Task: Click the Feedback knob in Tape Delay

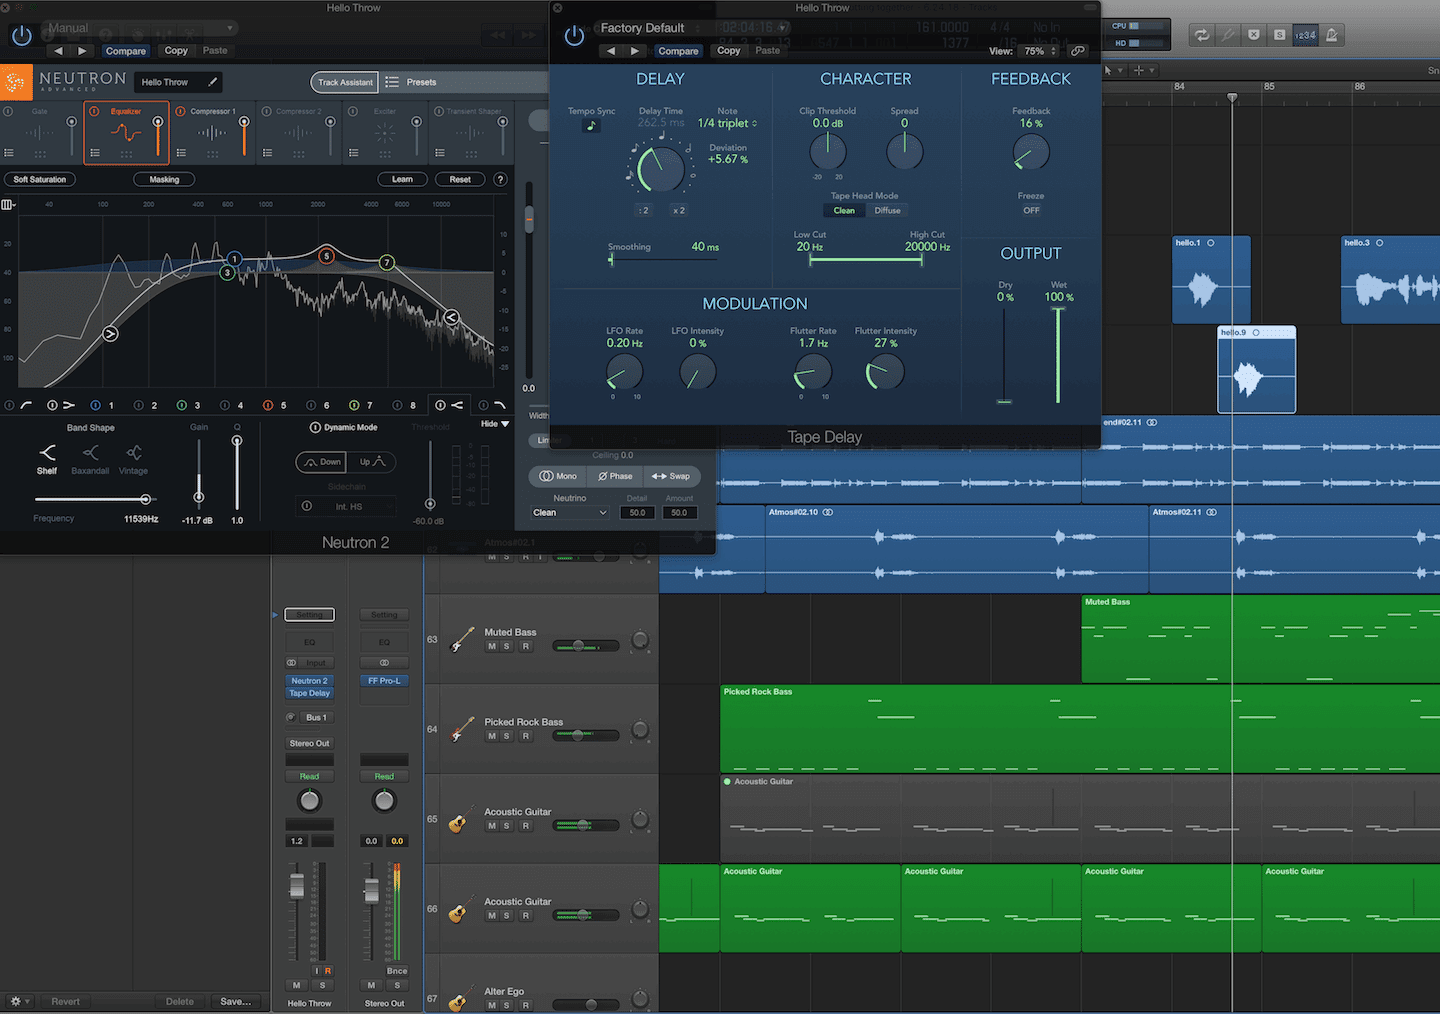Action: pyautogui.click(x=1031, y=152)
